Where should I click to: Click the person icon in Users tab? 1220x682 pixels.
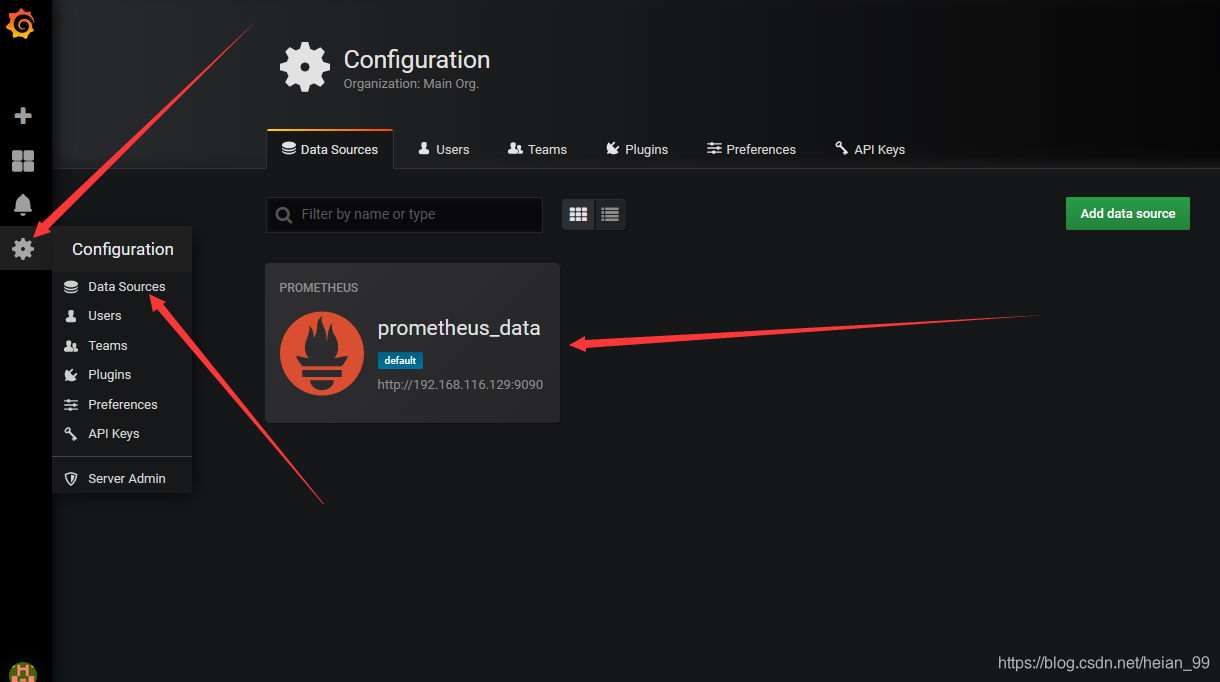coord(424,149)
